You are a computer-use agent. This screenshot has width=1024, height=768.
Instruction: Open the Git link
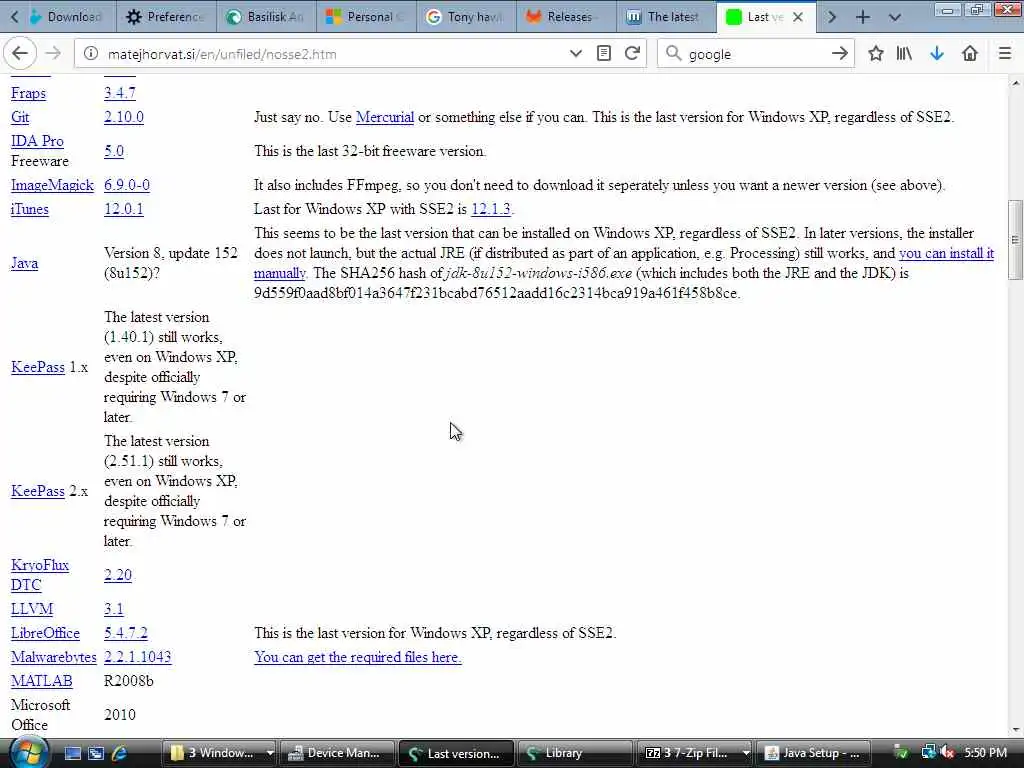[20, 117]
